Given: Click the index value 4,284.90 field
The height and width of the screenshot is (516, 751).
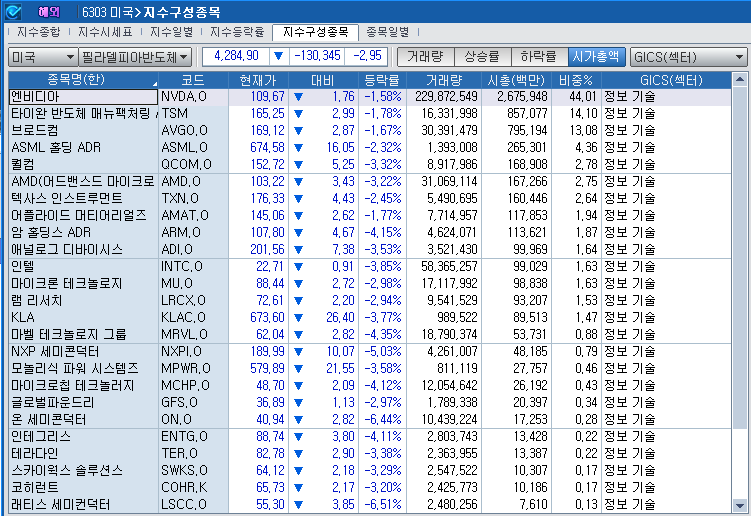Looking at the screenshot, I should [x=236, y=57].
